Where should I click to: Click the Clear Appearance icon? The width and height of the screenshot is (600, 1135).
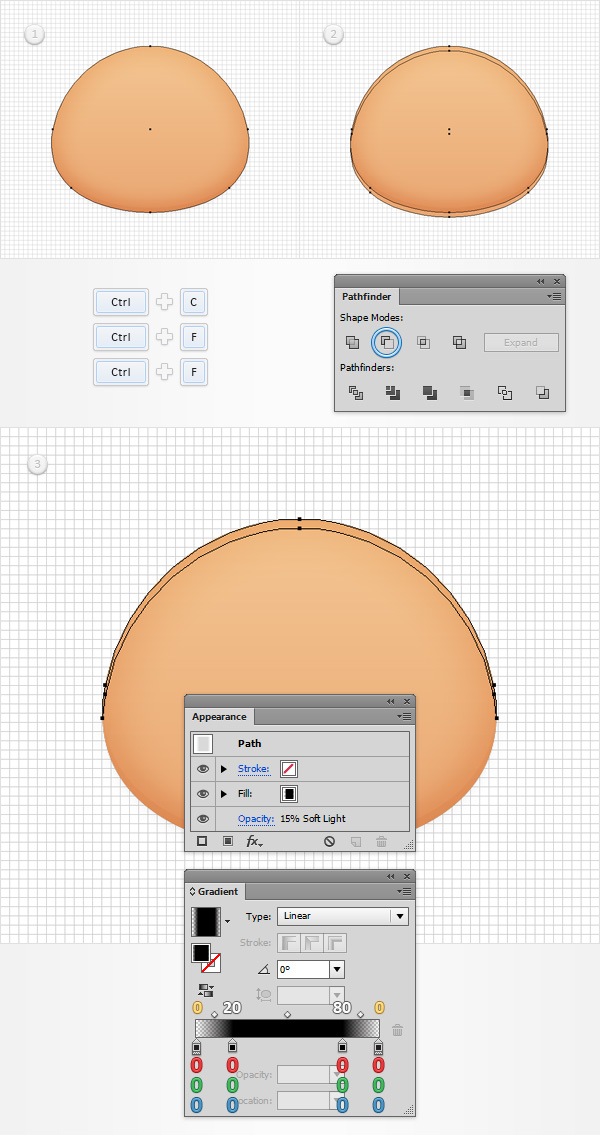(329, 842)
